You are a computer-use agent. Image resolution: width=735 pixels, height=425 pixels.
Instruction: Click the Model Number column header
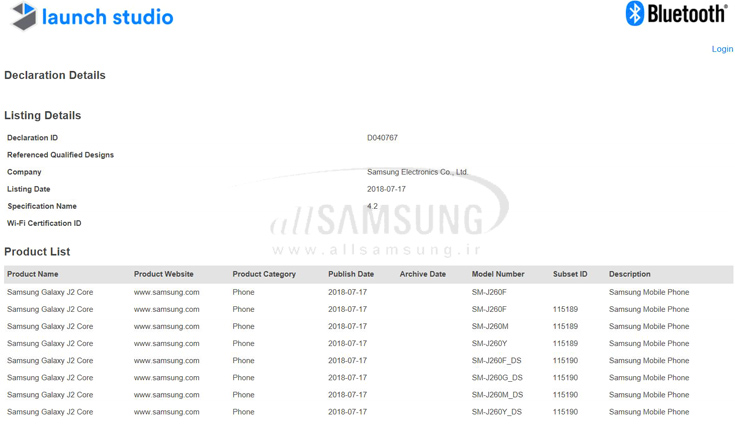pyautogui.click(x=498, y=274)
